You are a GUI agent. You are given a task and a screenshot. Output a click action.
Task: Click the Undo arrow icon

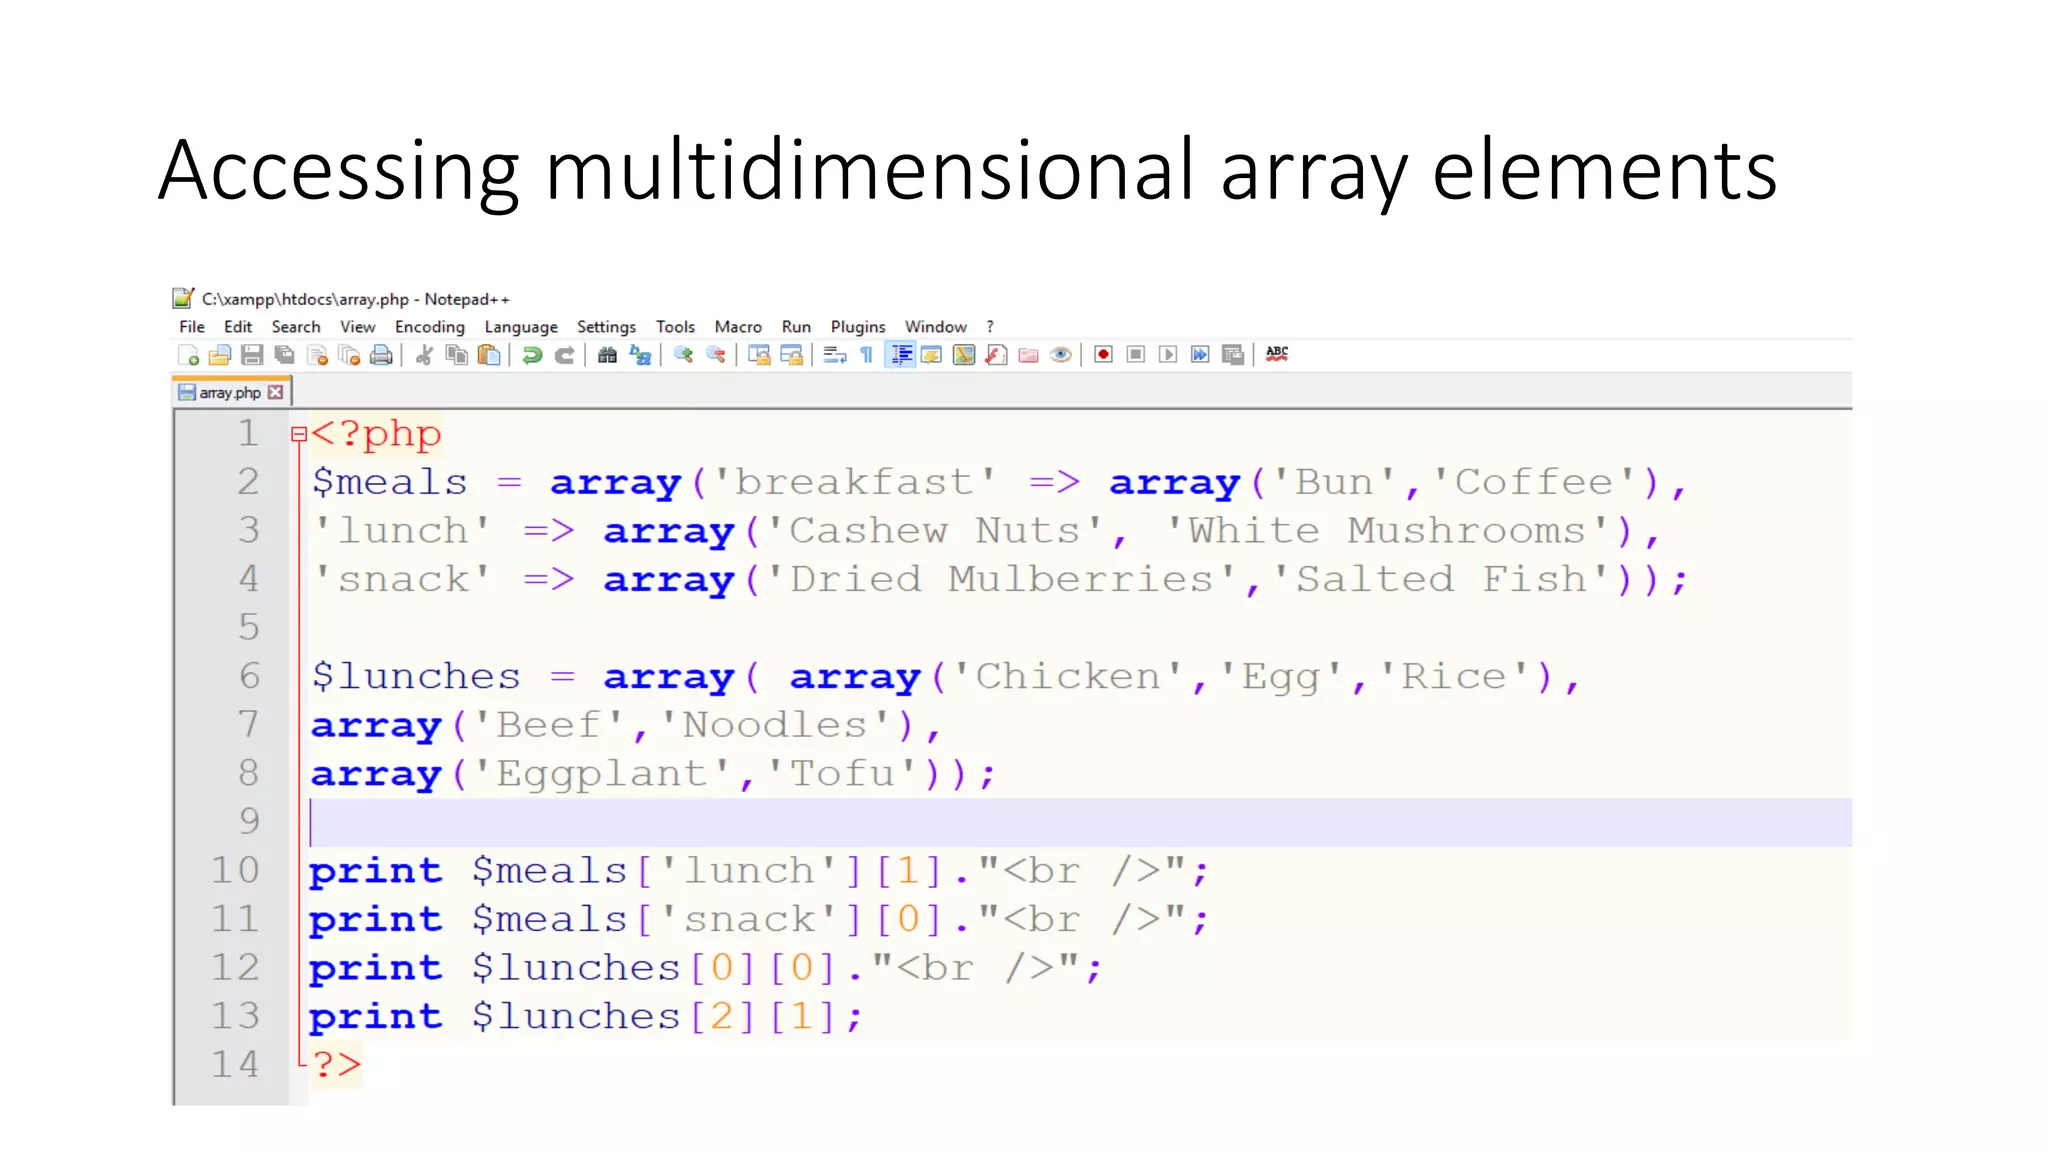point(532,355)
